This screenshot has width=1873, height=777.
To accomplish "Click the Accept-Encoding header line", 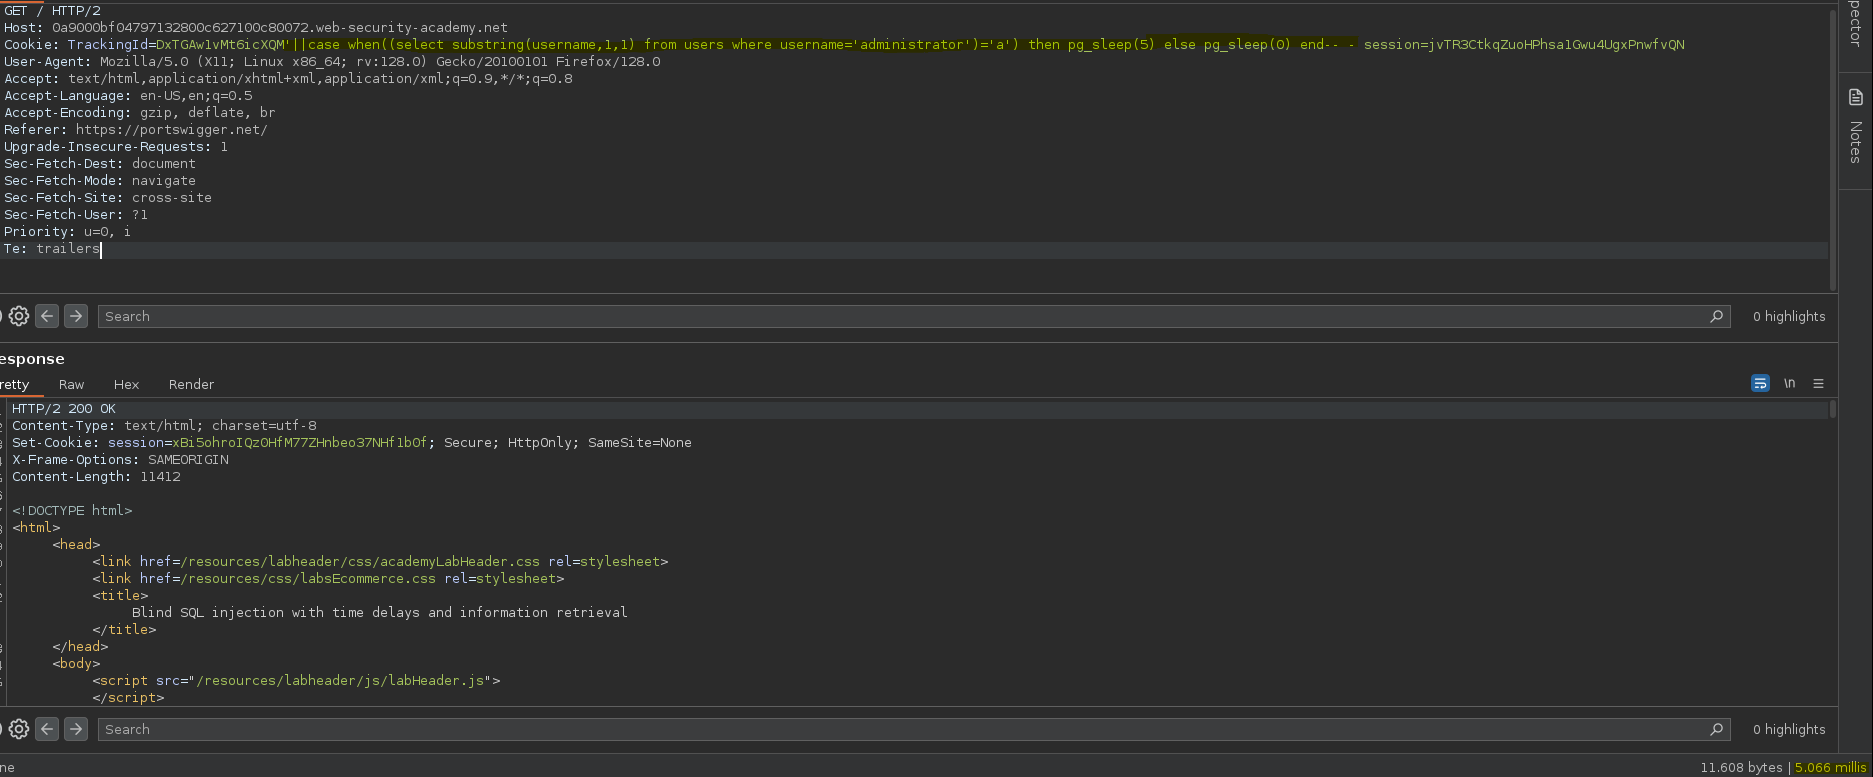I will point(140,113).
